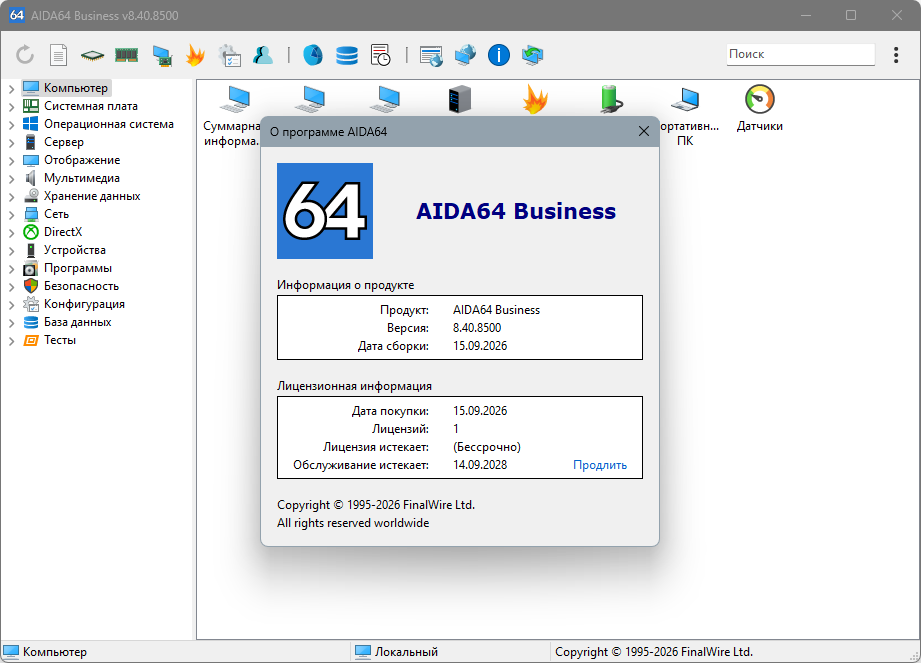Close the О программе AIDA64 dialog
Screen dimensions: 921x663
pyautogui.click(x=644, y=132)
